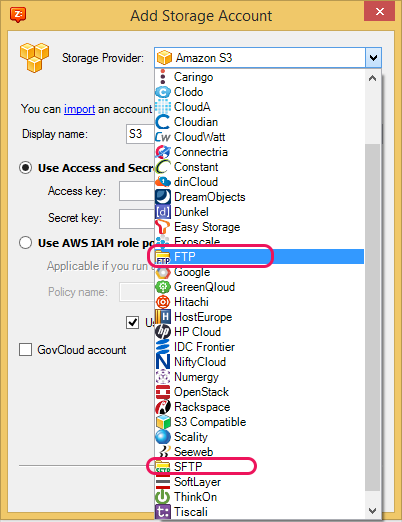Choose the Rackspace icon

click(163, 407)
